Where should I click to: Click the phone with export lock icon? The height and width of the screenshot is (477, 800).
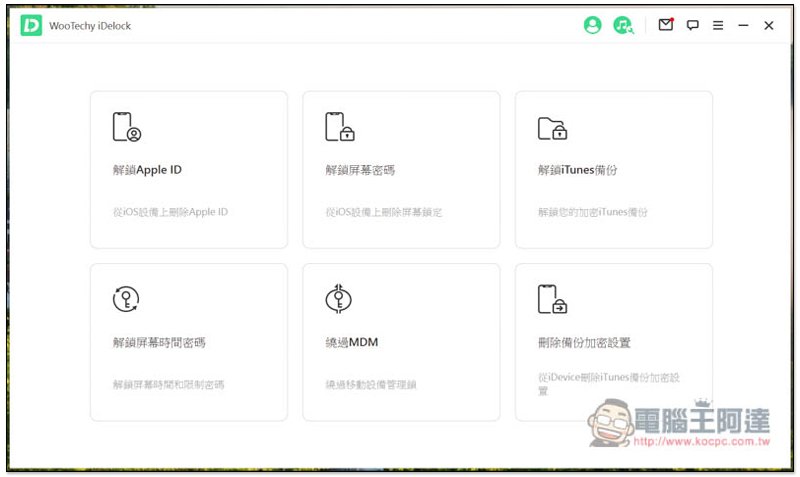click(553, 299)
